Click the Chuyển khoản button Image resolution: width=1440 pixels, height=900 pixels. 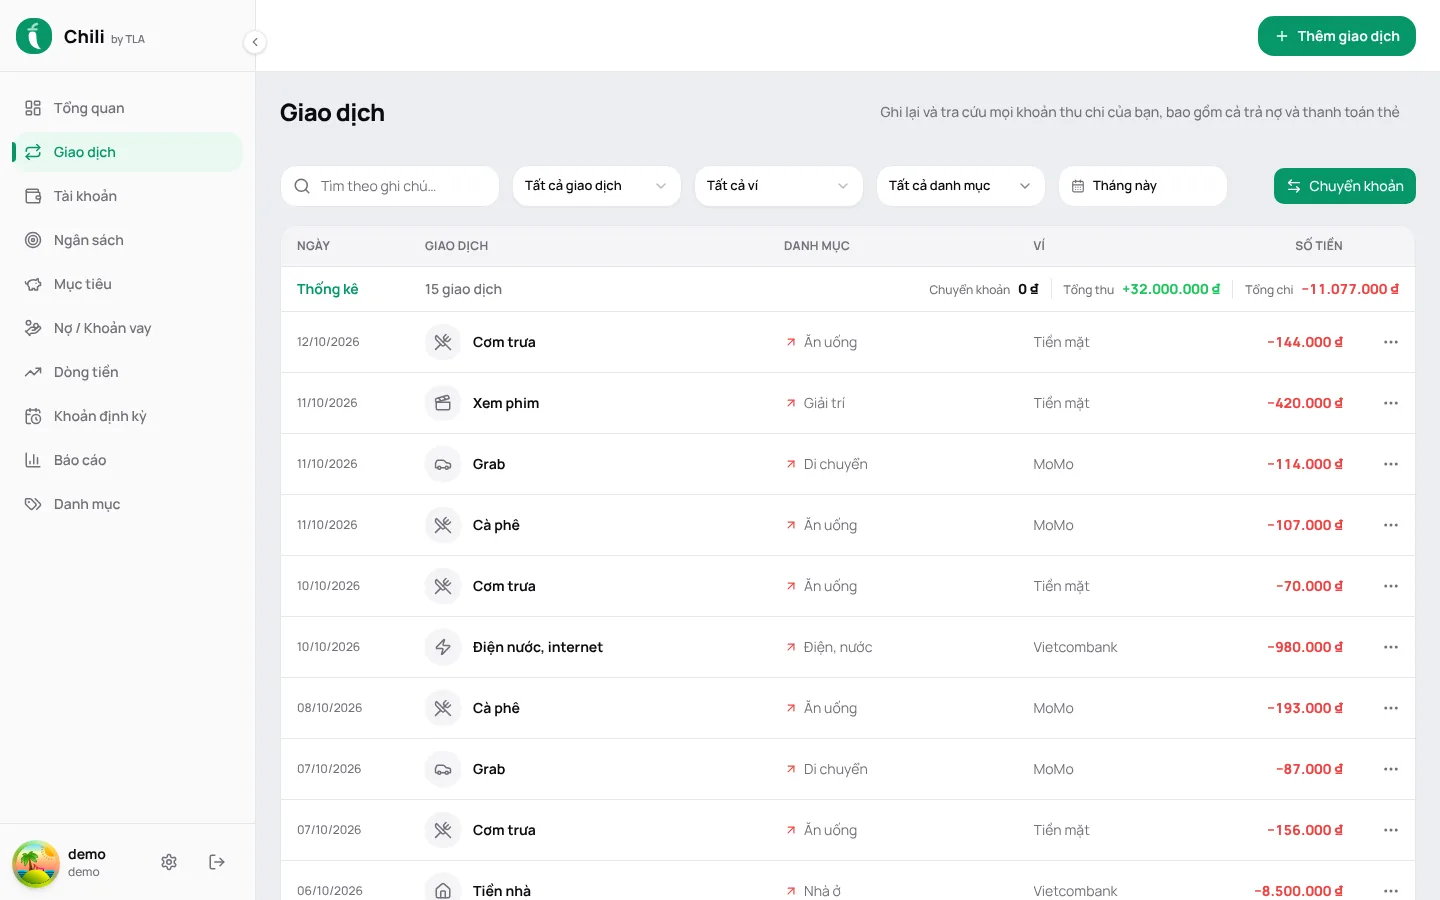tap(1345, 186)
